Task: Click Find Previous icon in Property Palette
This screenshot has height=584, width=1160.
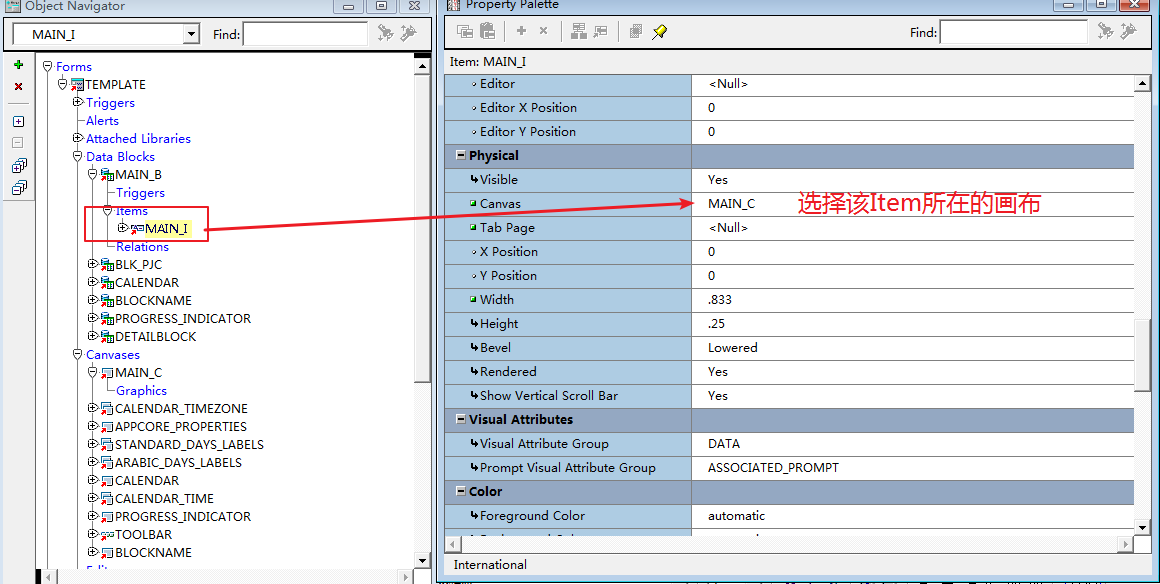Action: [1128, 31]
